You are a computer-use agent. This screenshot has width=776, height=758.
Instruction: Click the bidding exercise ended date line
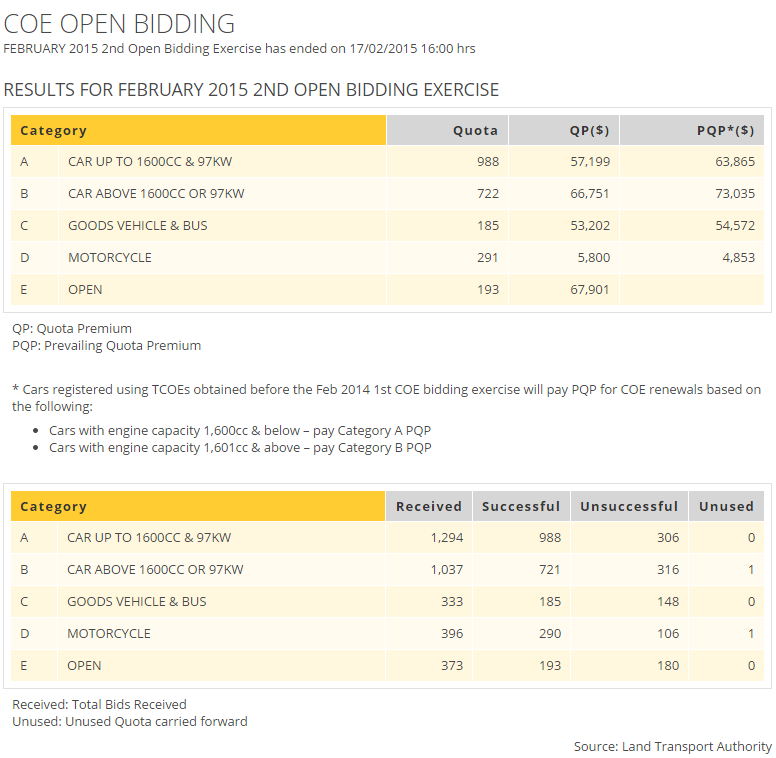[x=240, y=48]
